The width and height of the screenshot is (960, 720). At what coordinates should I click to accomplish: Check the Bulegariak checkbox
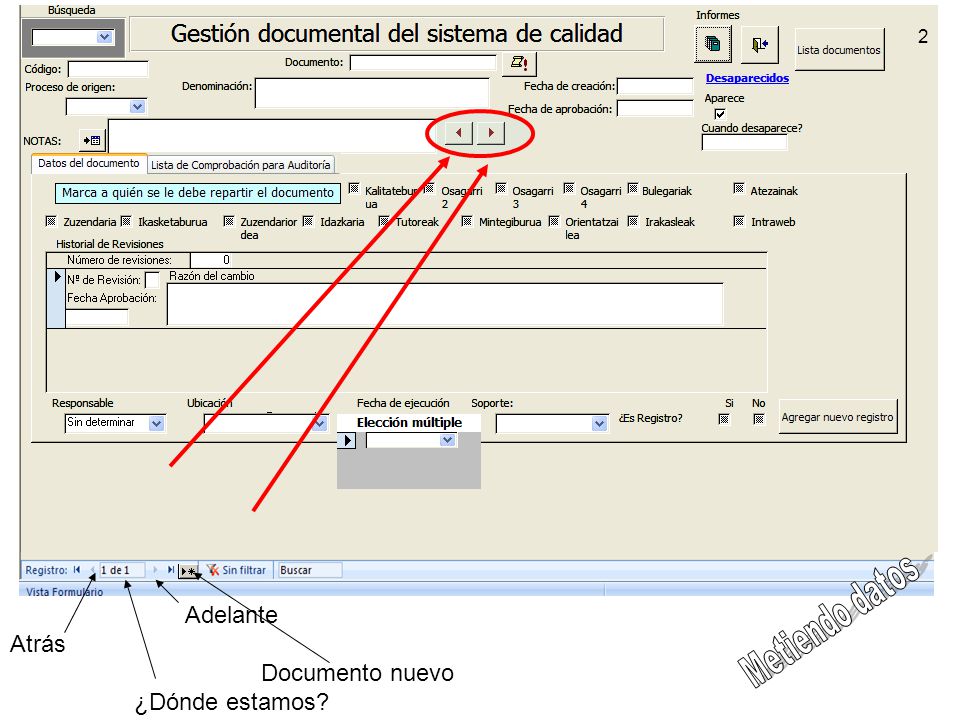[x=632, y=188]
